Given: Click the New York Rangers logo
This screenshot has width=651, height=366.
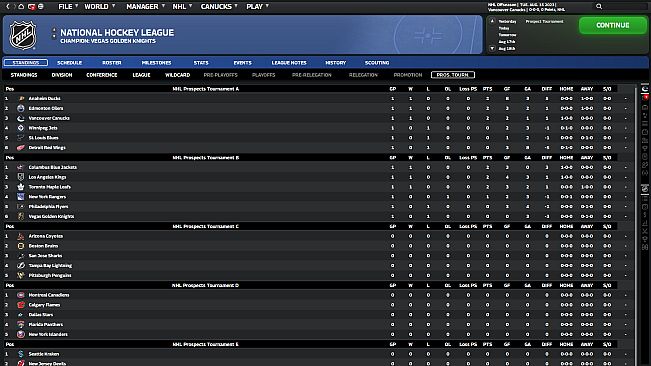Looking at the screenshot, I should point(21,197).
